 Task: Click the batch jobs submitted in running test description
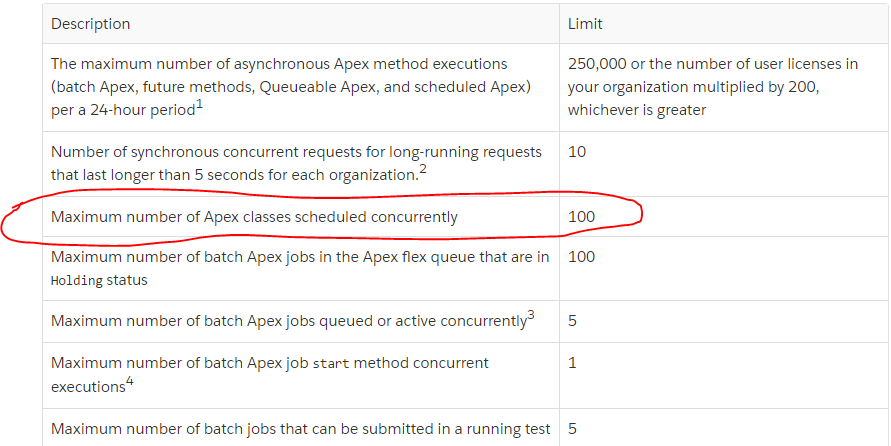(x=300, y=429)
